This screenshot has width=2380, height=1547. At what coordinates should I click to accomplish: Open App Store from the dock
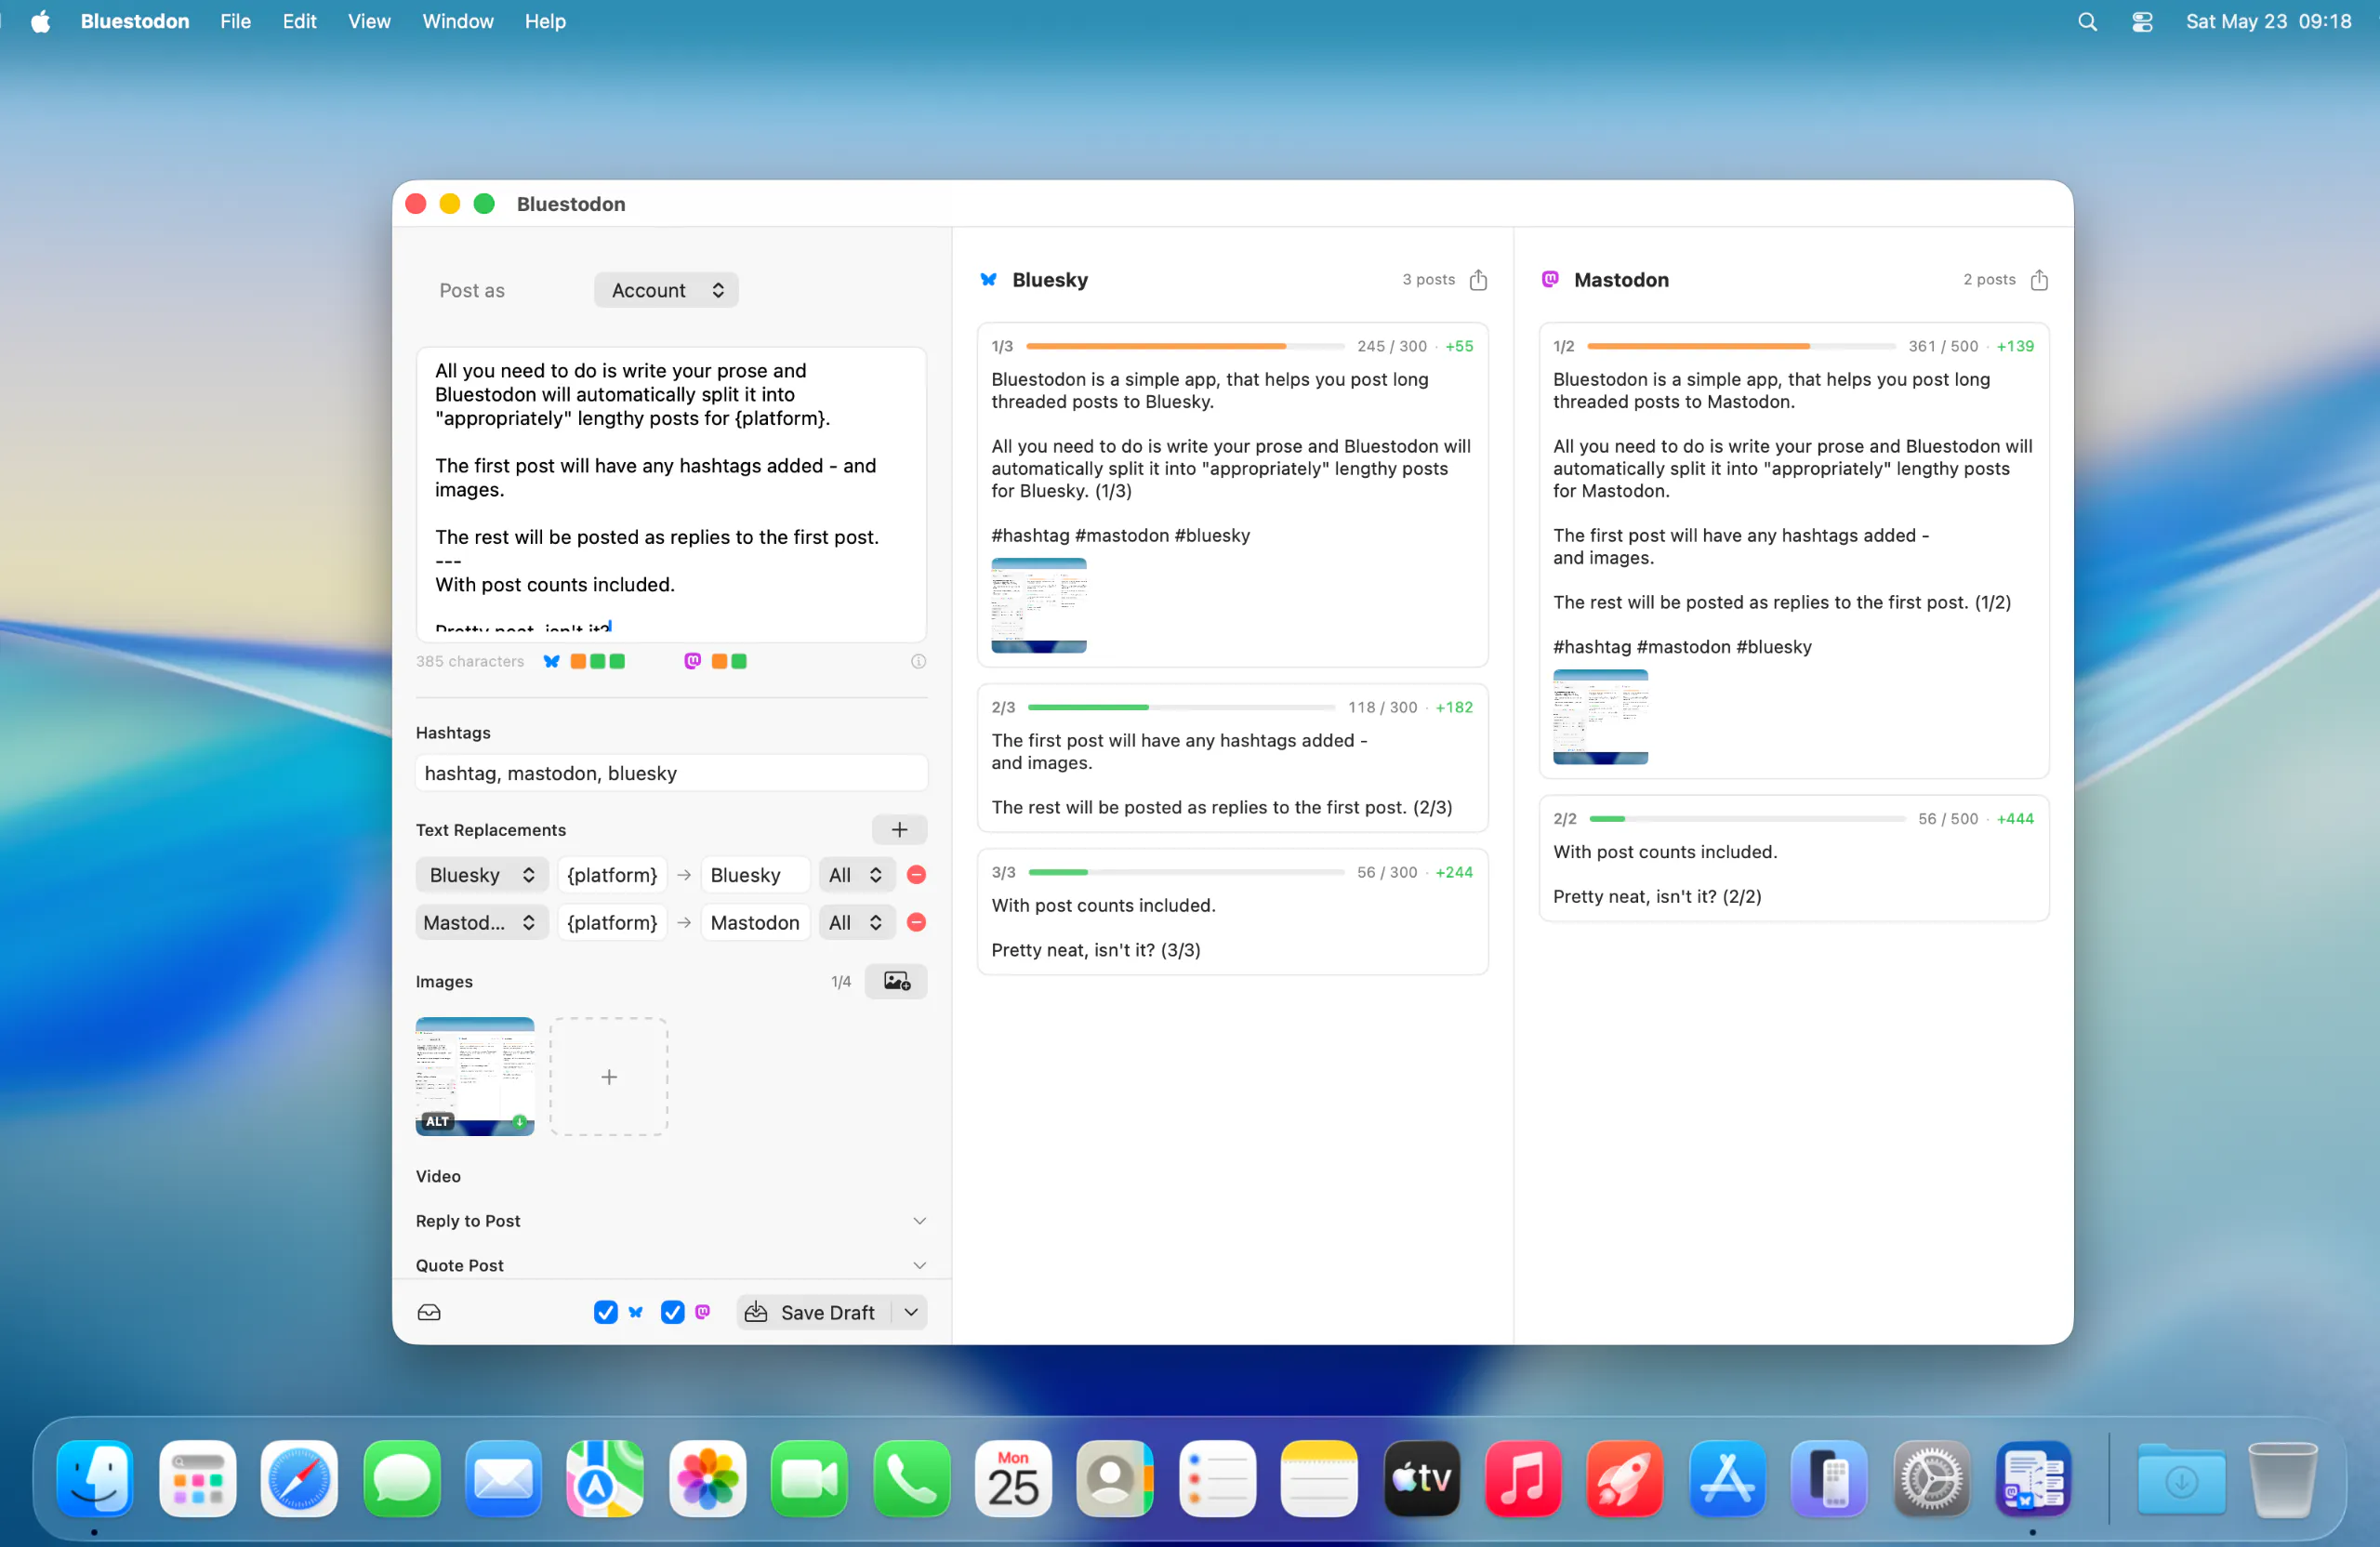click(x=1727, y=1479)
